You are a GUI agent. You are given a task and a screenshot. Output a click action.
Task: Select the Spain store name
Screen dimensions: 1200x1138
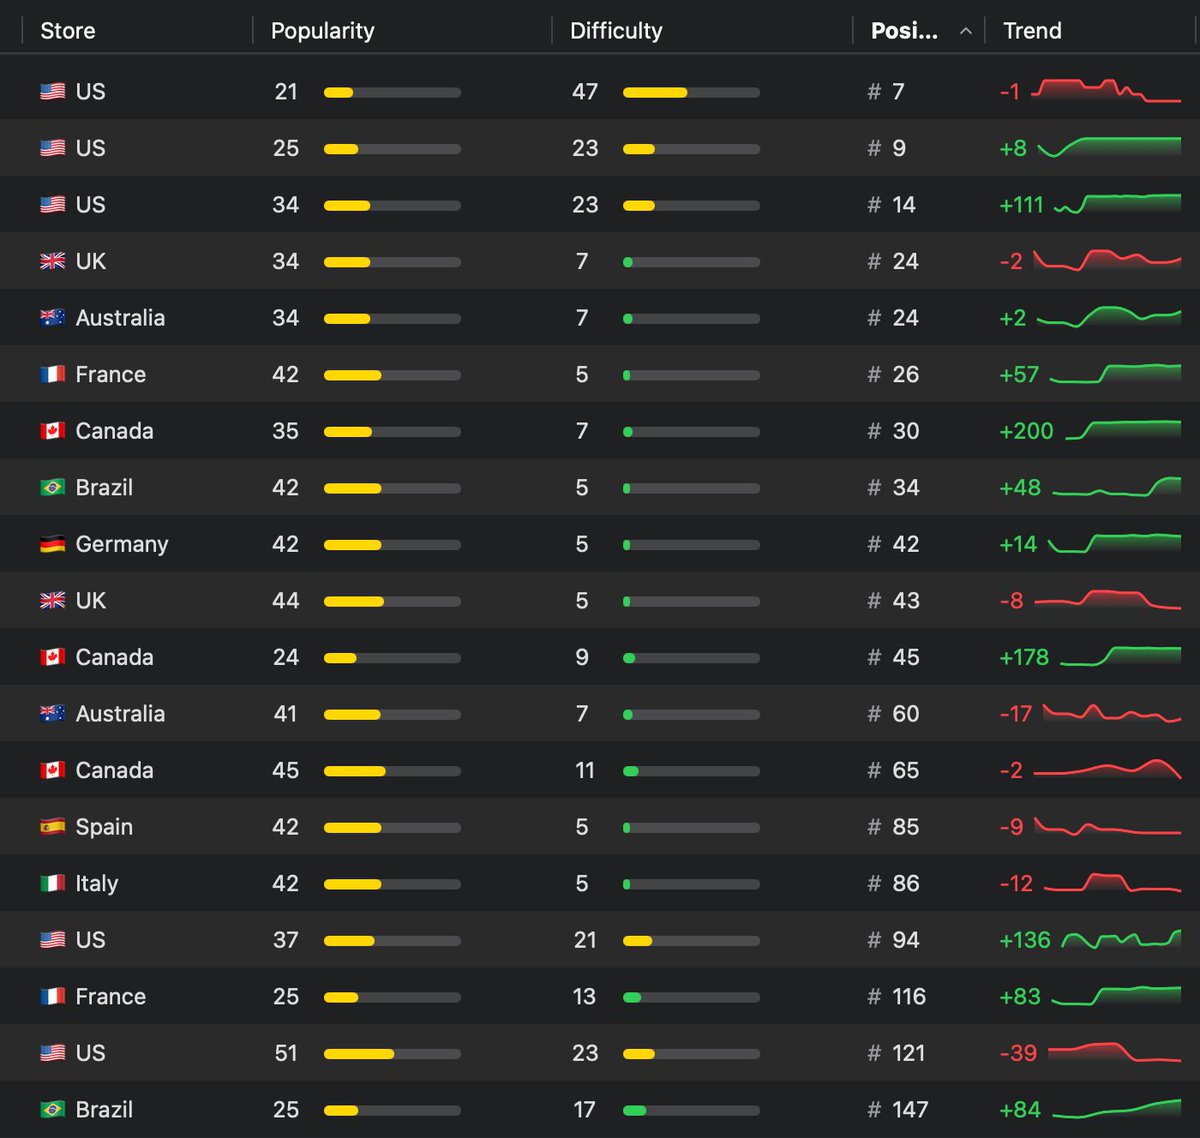[x=104, y=827]
